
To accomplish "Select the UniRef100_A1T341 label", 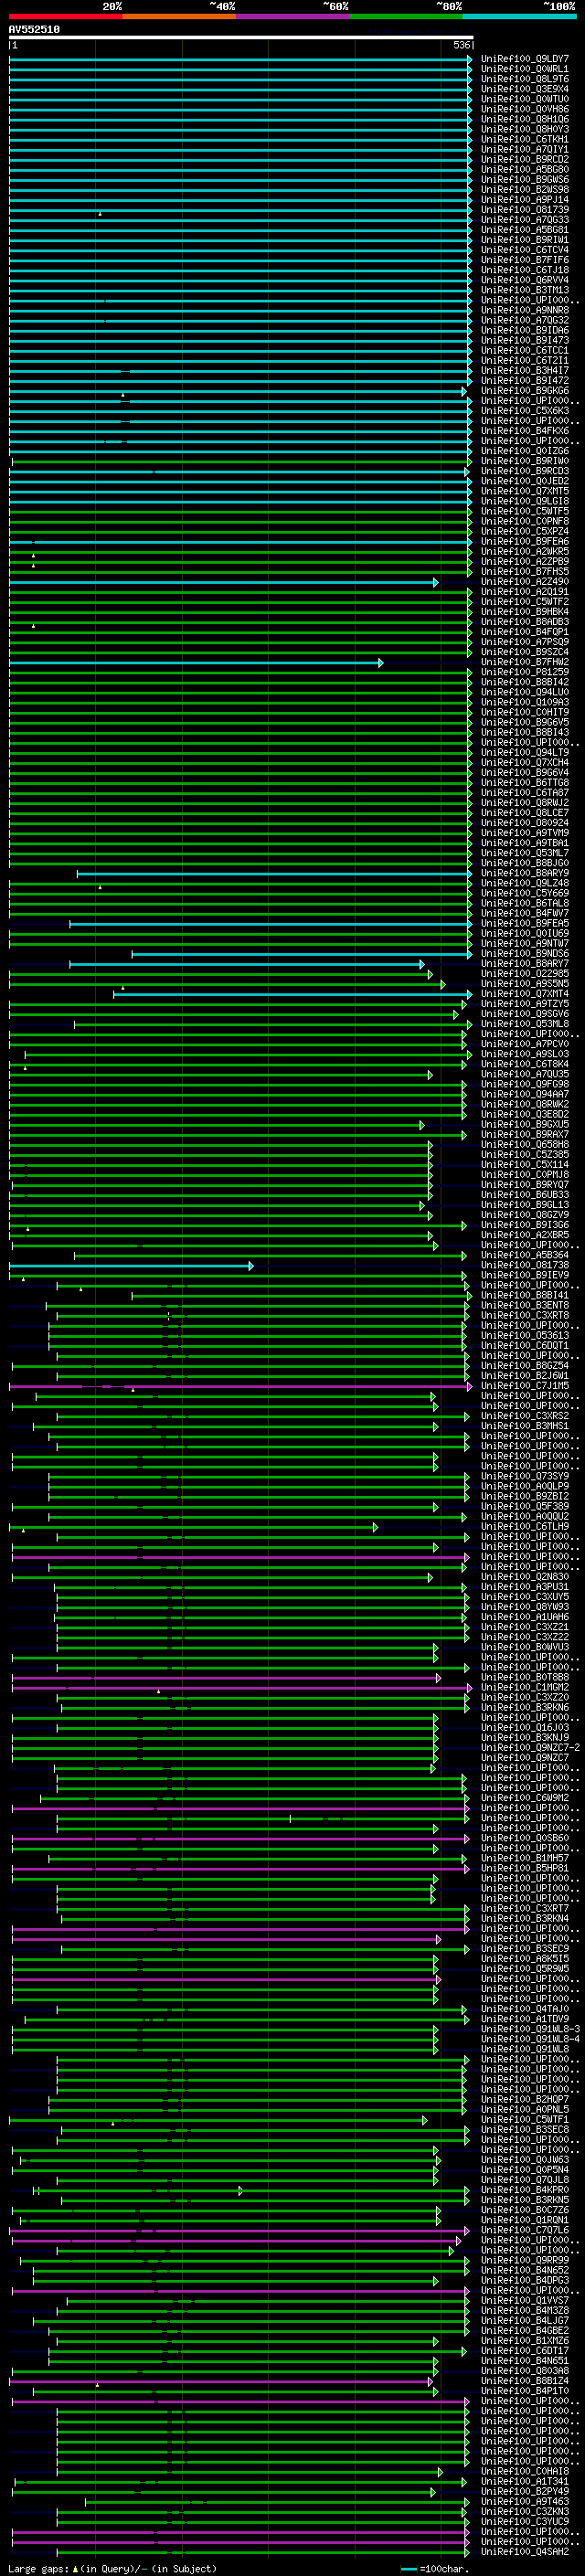I will 525,2481.
